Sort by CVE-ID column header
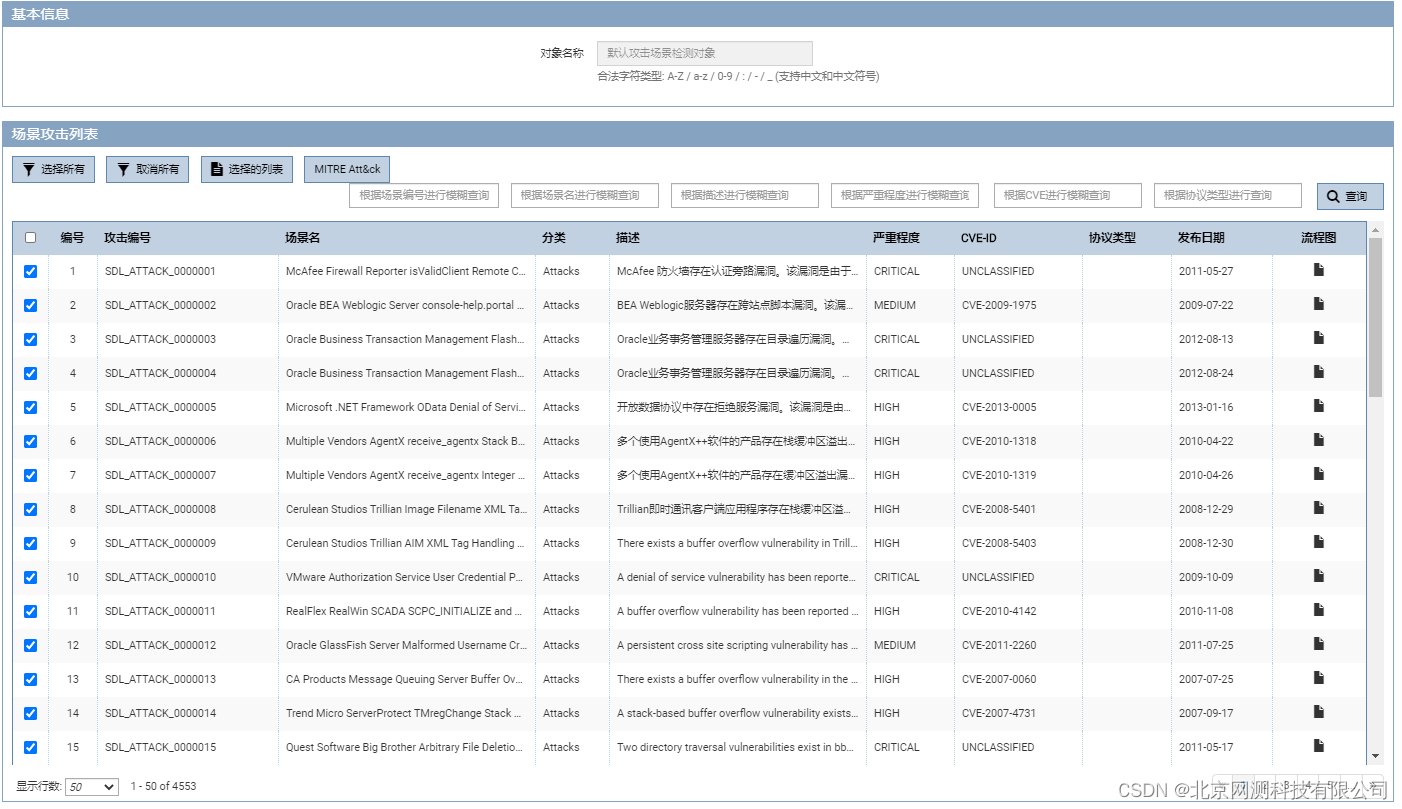The width and height of the screenshot is (1402, 809). 979,238
